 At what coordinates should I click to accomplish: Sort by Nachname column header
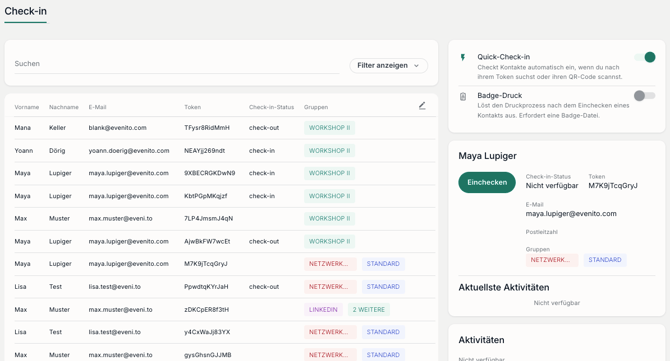click(x=64, y=107)
